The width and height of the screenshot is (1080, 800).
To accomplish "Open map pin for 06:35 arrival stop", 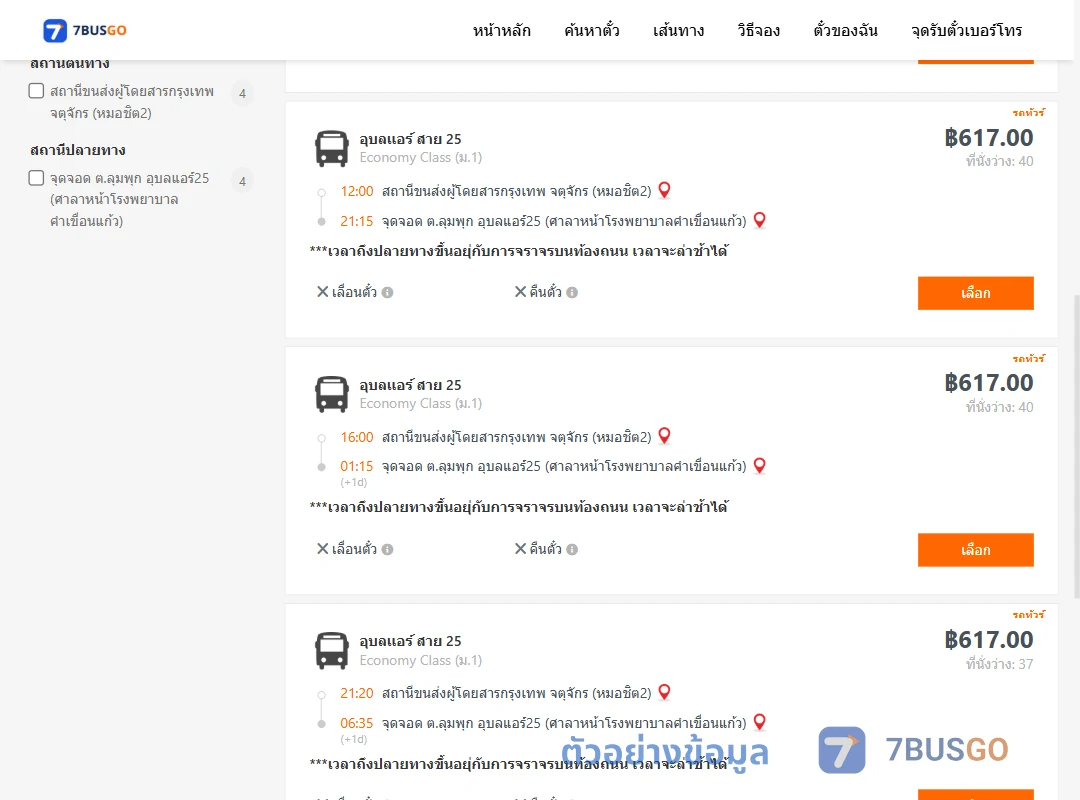I will point(759,722).
